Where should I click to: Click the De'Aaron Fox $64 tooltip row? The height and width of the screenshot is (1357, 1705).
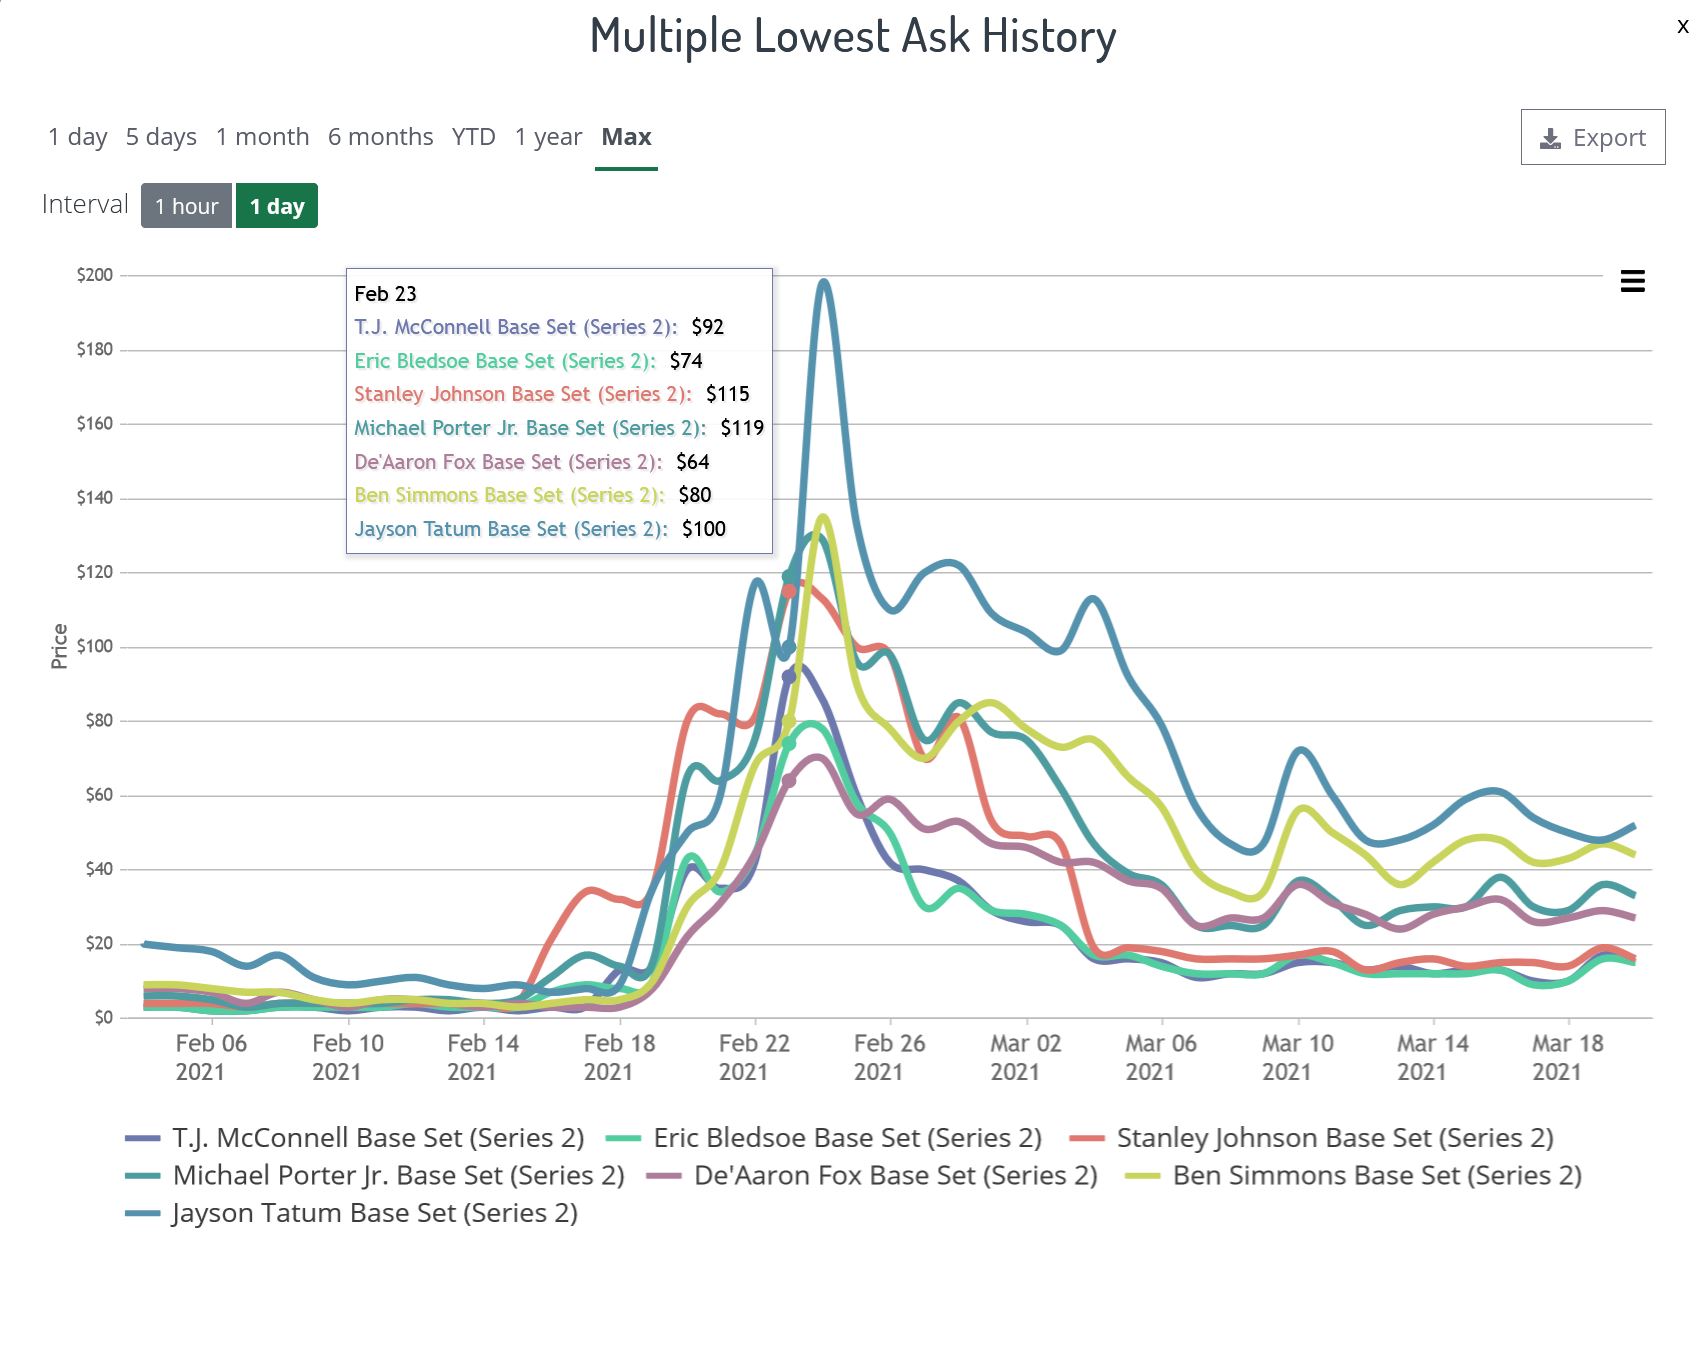point(532,462)
